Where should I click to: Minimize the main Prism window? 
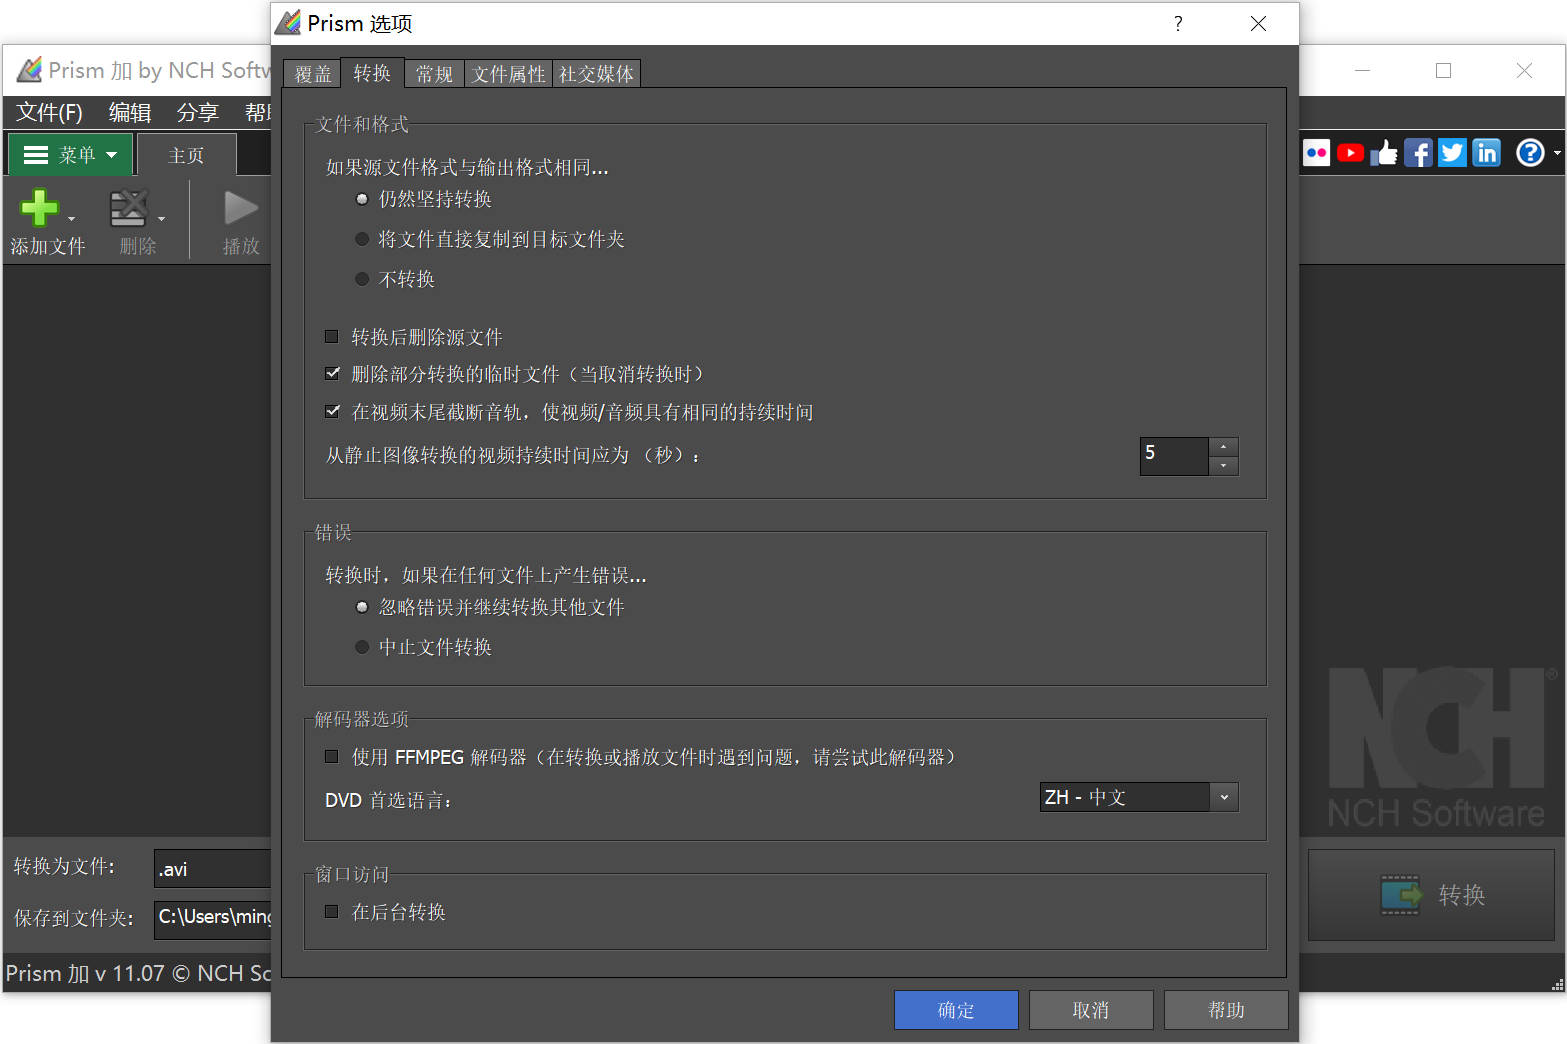coord(1362,70)
